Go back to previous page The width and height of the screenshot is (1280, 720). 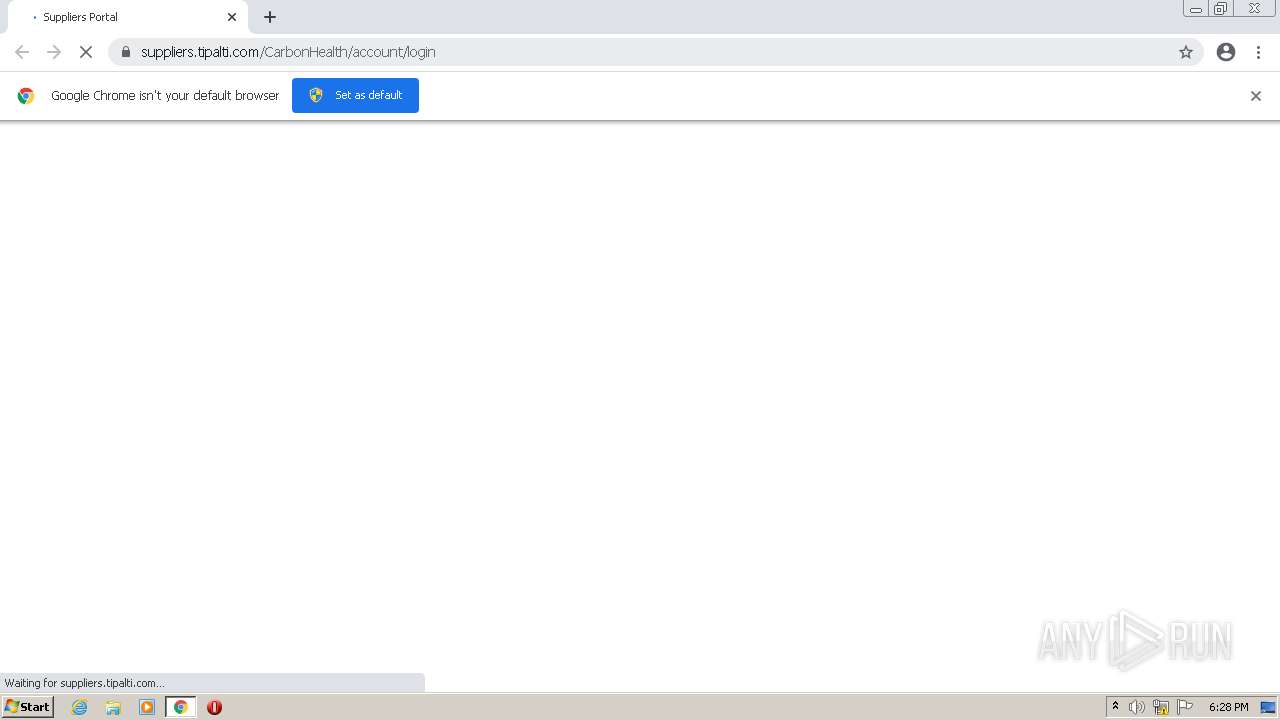point(22,52)
